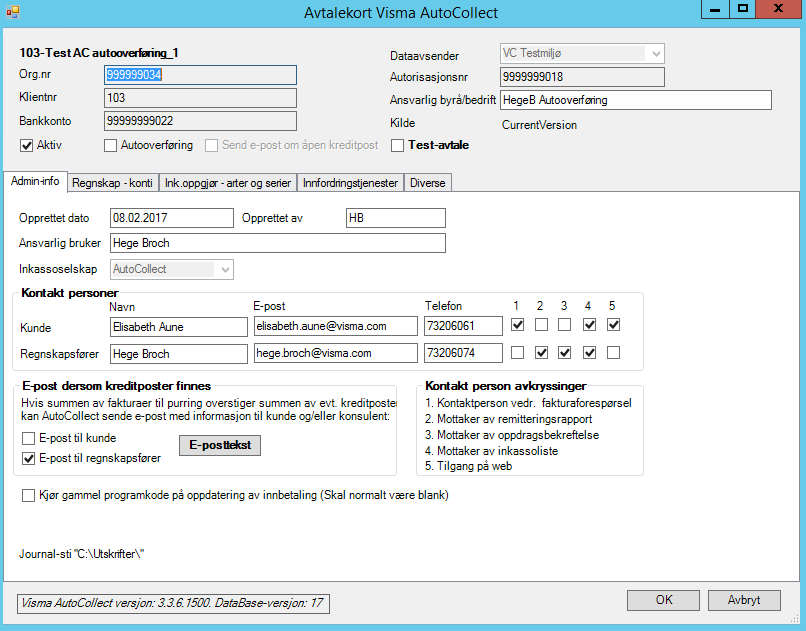Click the CurrentVersion Kilde value

[x=539, y=125]
